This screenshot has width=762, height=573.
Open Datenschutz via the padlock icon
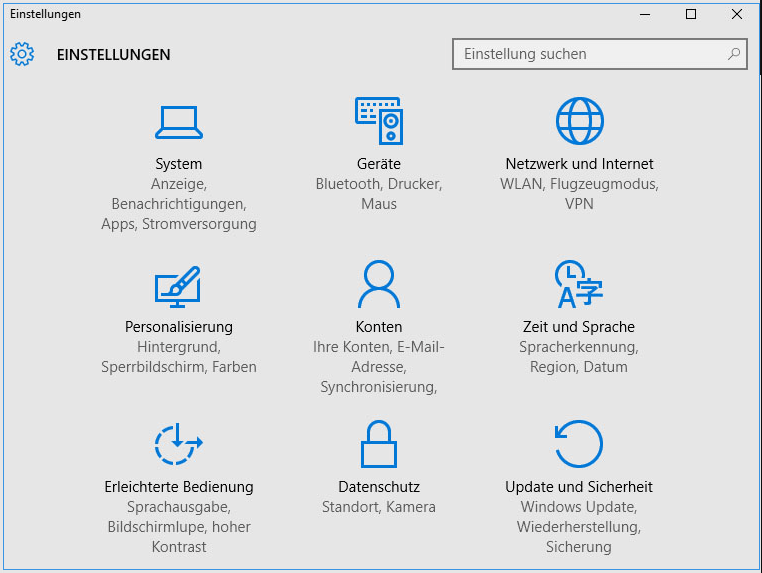click(x=379, y=444)
